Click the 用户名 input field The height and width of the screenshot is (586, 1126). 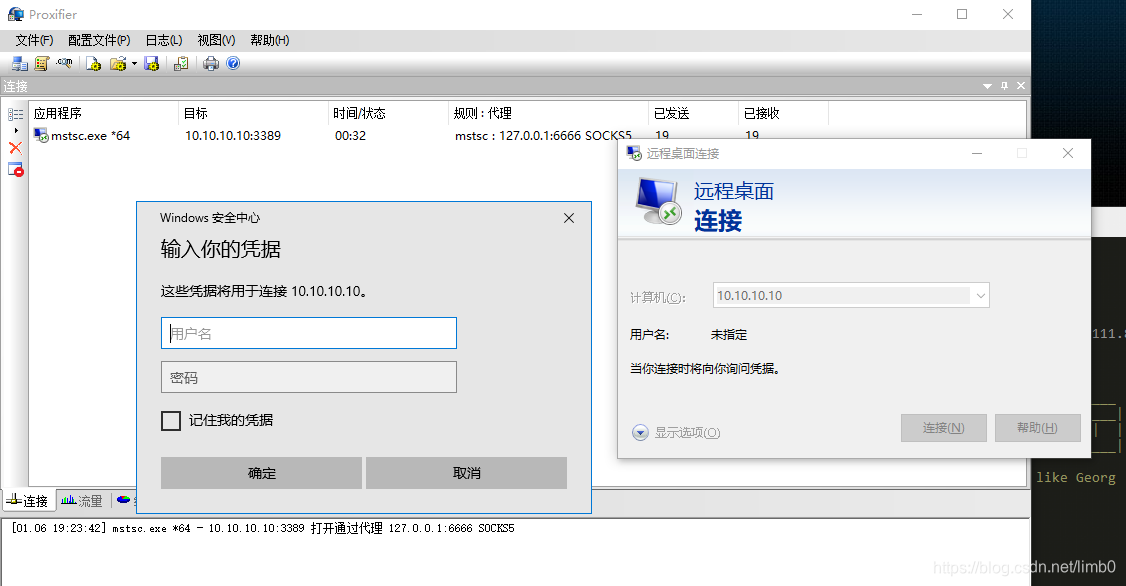tap(309, 333)
